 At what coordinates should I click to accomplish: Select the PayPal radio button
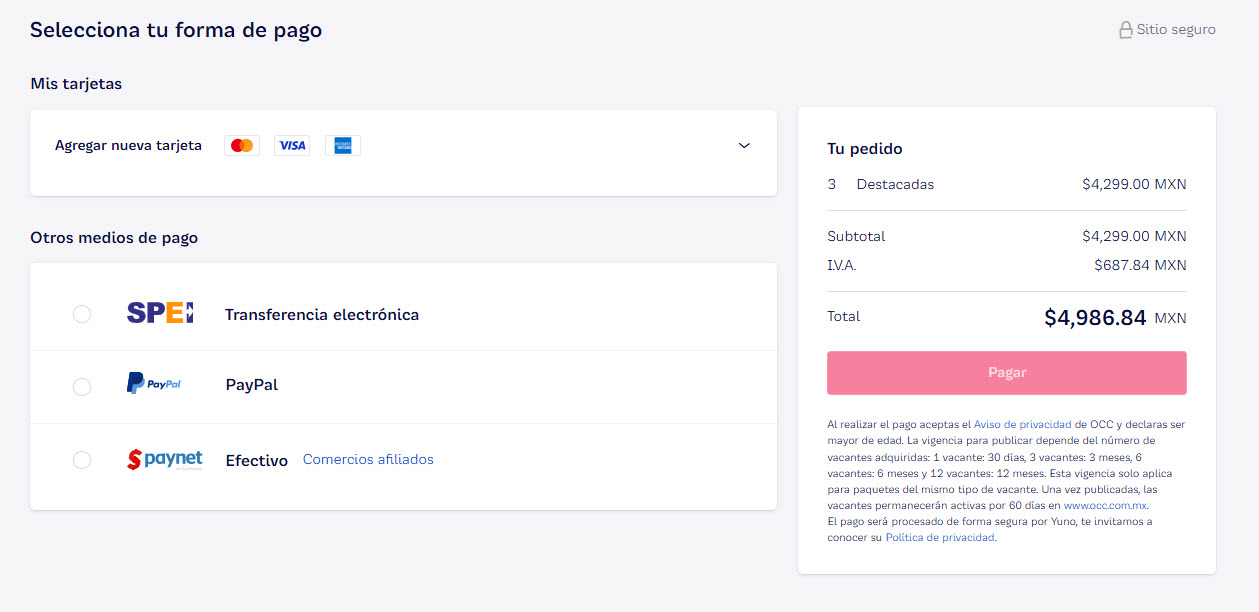coord(82,387)
